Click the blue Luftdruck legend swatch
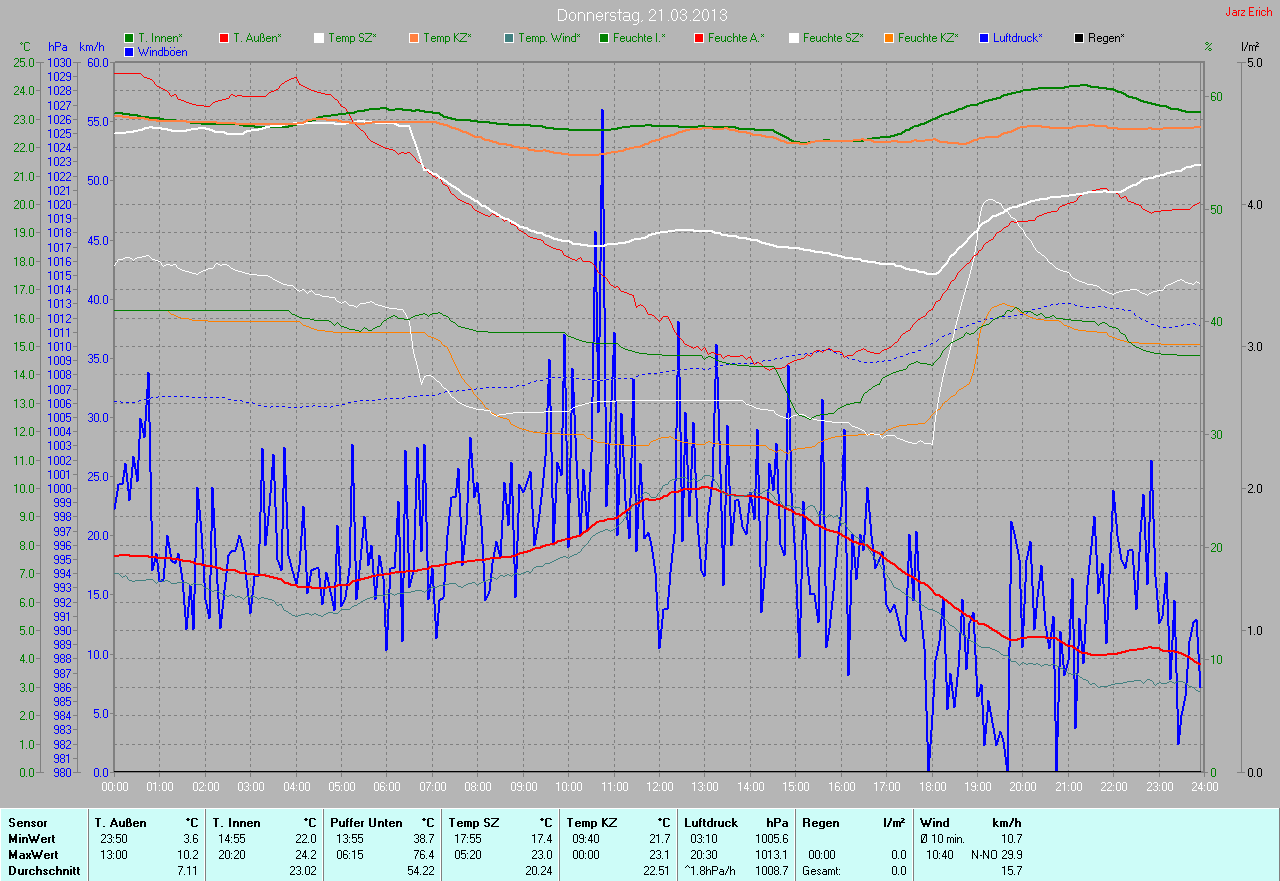The image size is (1280, 881). (984, 38)
